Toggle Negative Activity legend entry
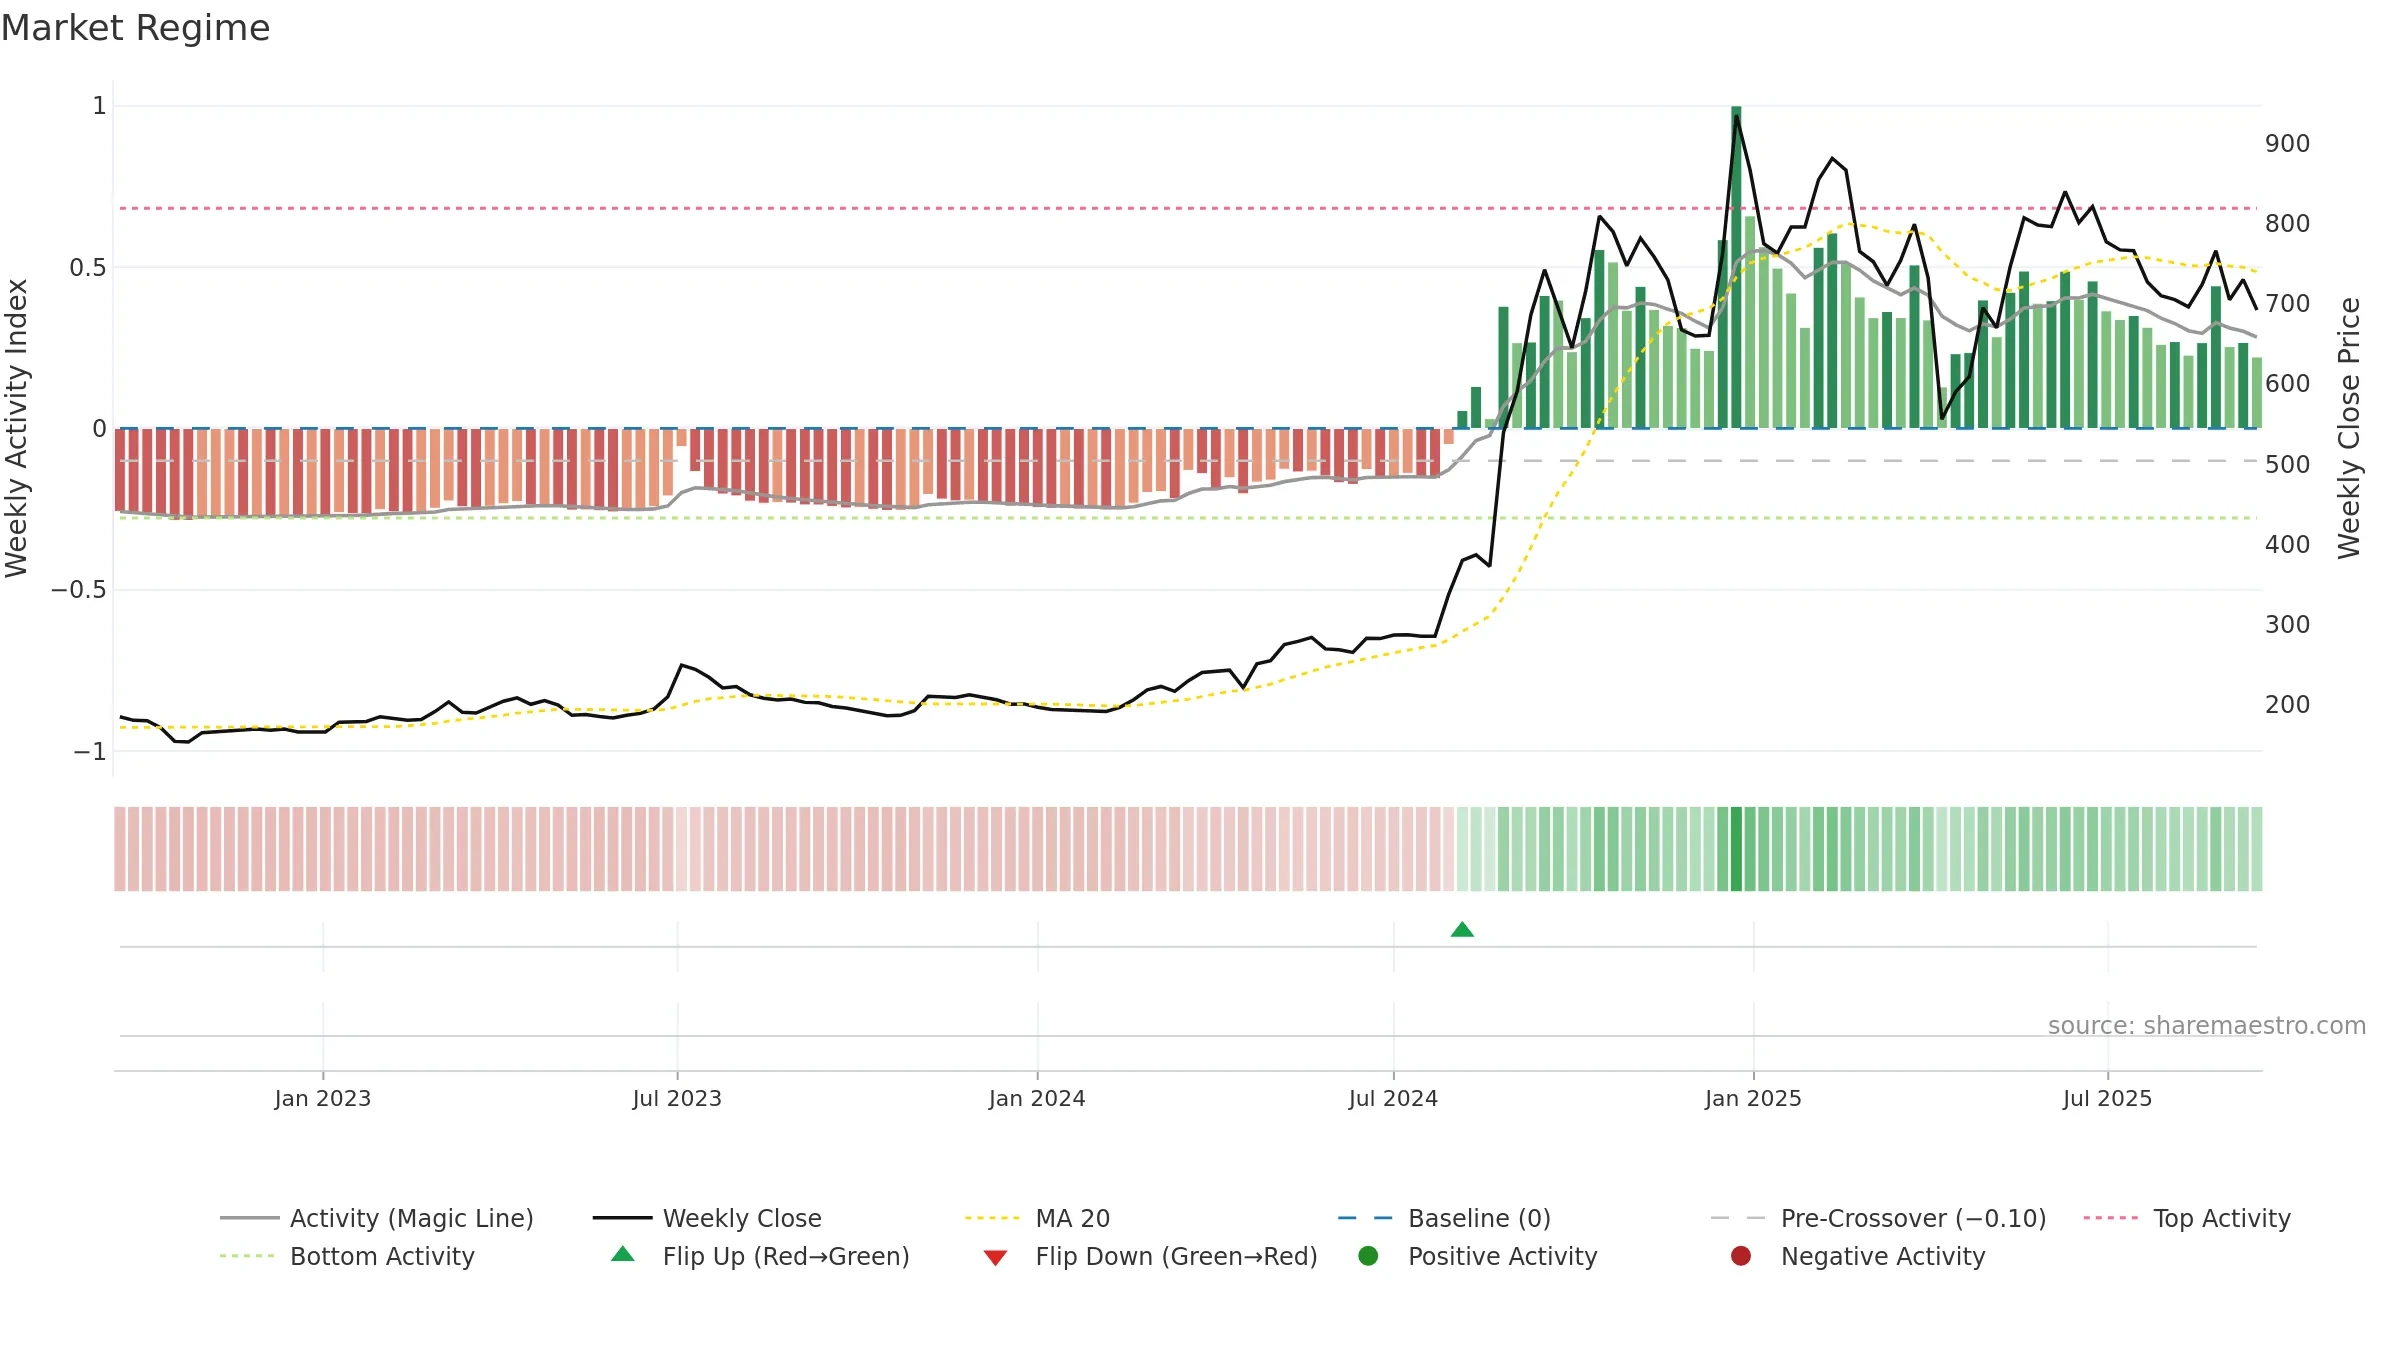 (x=1858, y=1256)
